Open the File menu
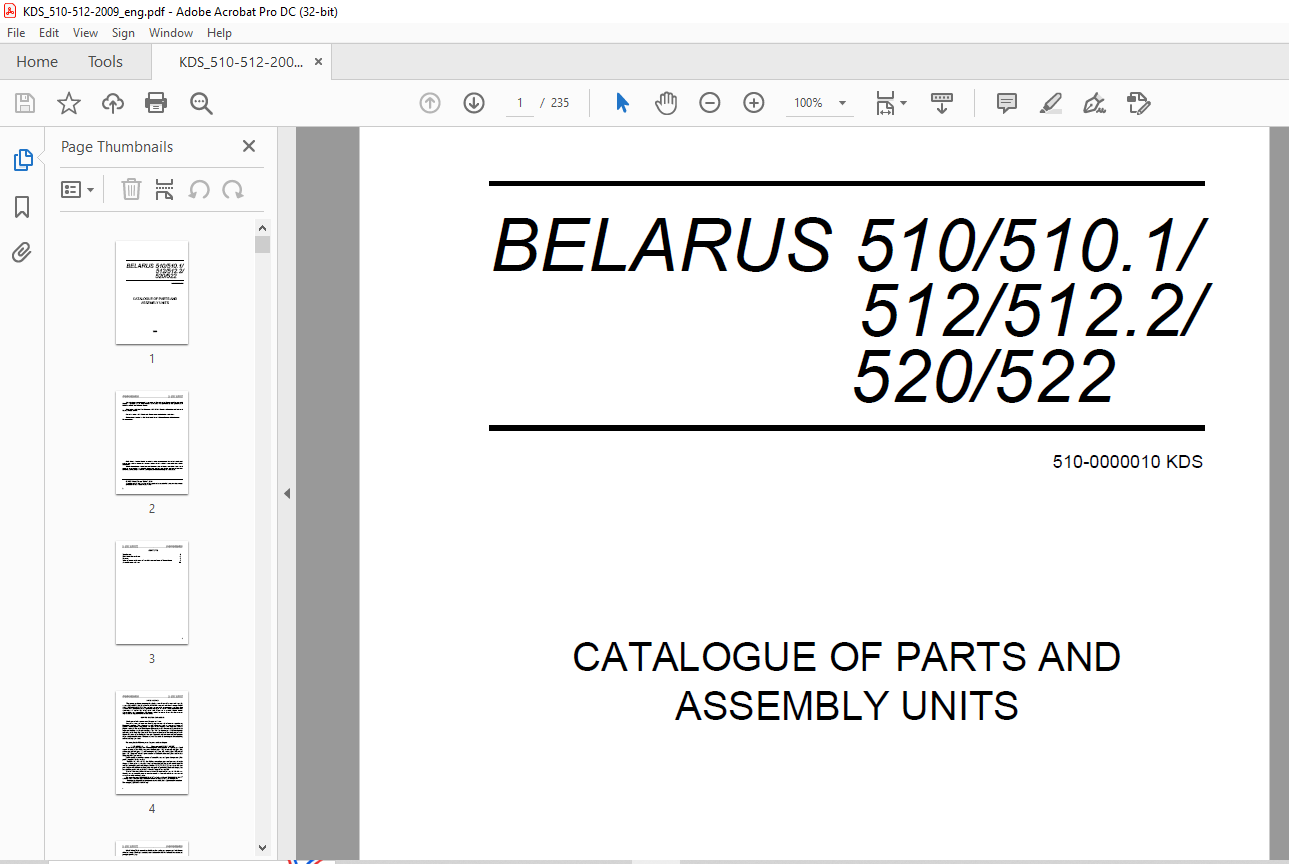This screenshot has width=1289, height=864. [16, 33]
